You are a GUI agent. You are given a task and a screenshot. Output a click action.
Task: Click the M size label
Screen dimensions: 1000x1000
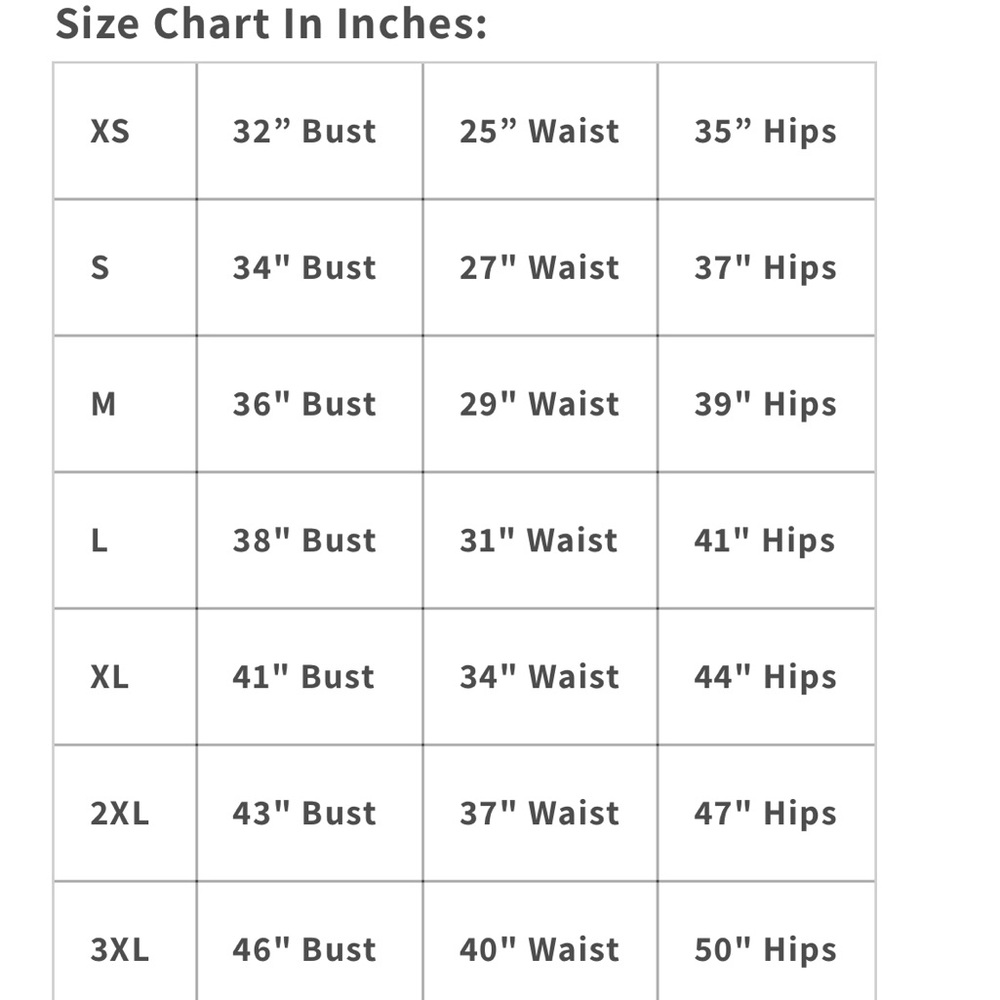pyautogui.click(x=103, y=404)
